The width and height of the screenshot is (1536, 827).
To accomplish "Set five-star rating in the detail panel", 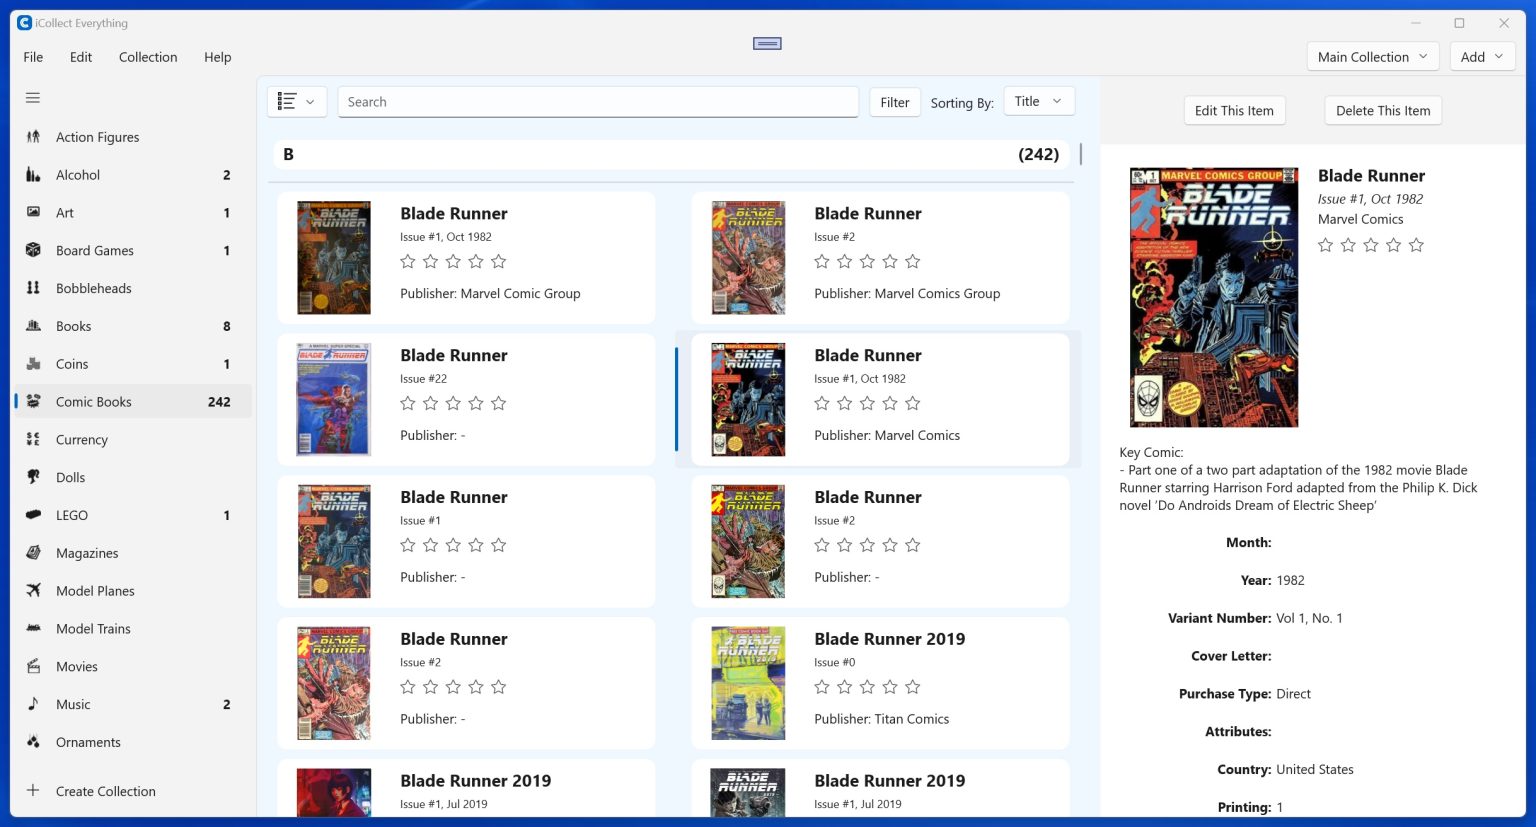I will (1415, 244).
